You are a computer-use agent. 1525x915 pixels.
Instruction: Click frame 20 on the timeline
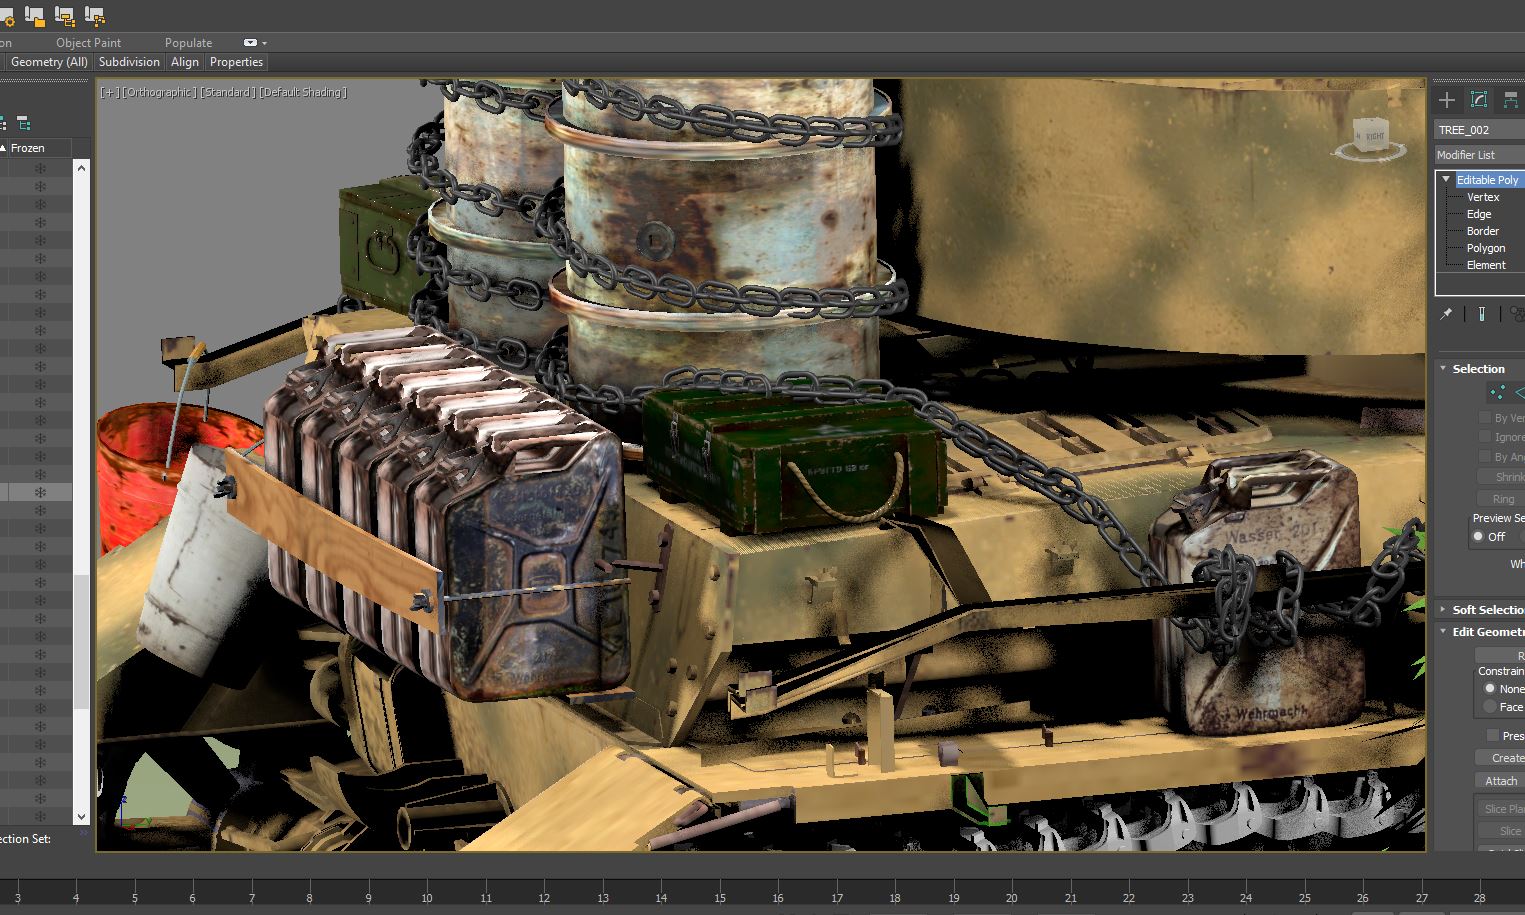1011,898
